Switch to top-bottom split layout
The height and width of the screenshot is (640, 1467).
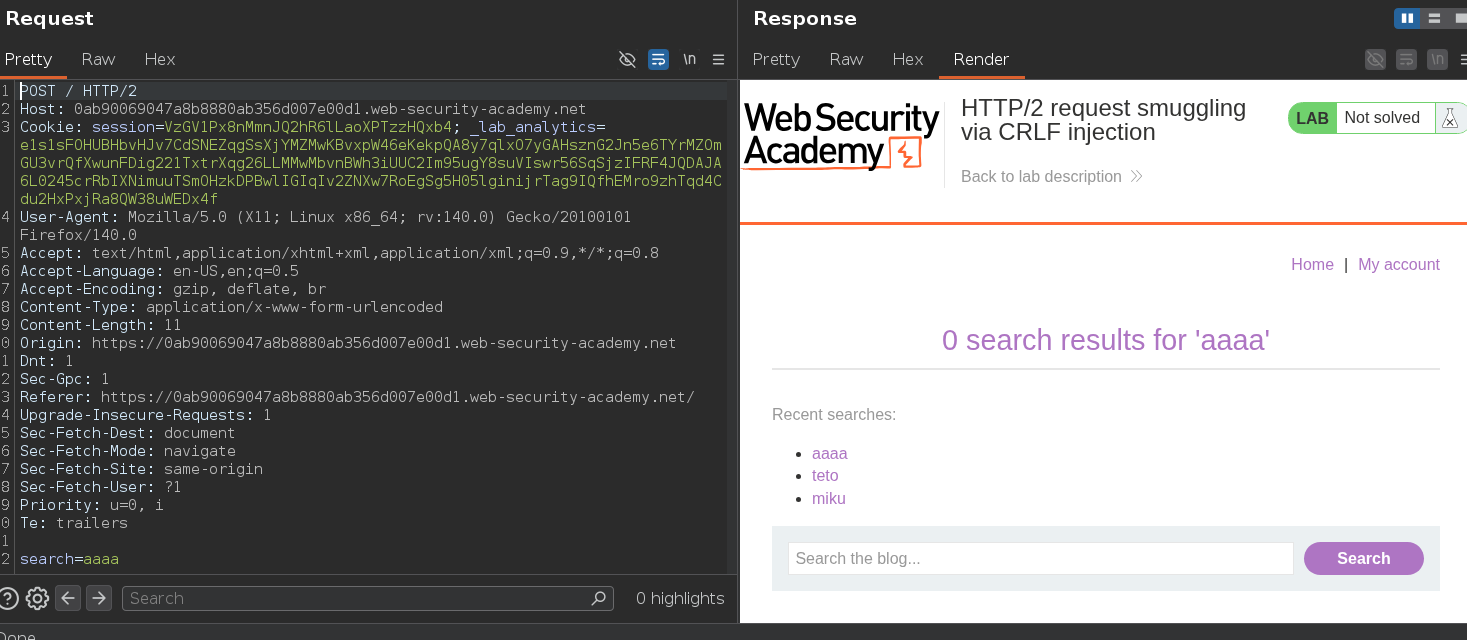(x=1434, y=18)
